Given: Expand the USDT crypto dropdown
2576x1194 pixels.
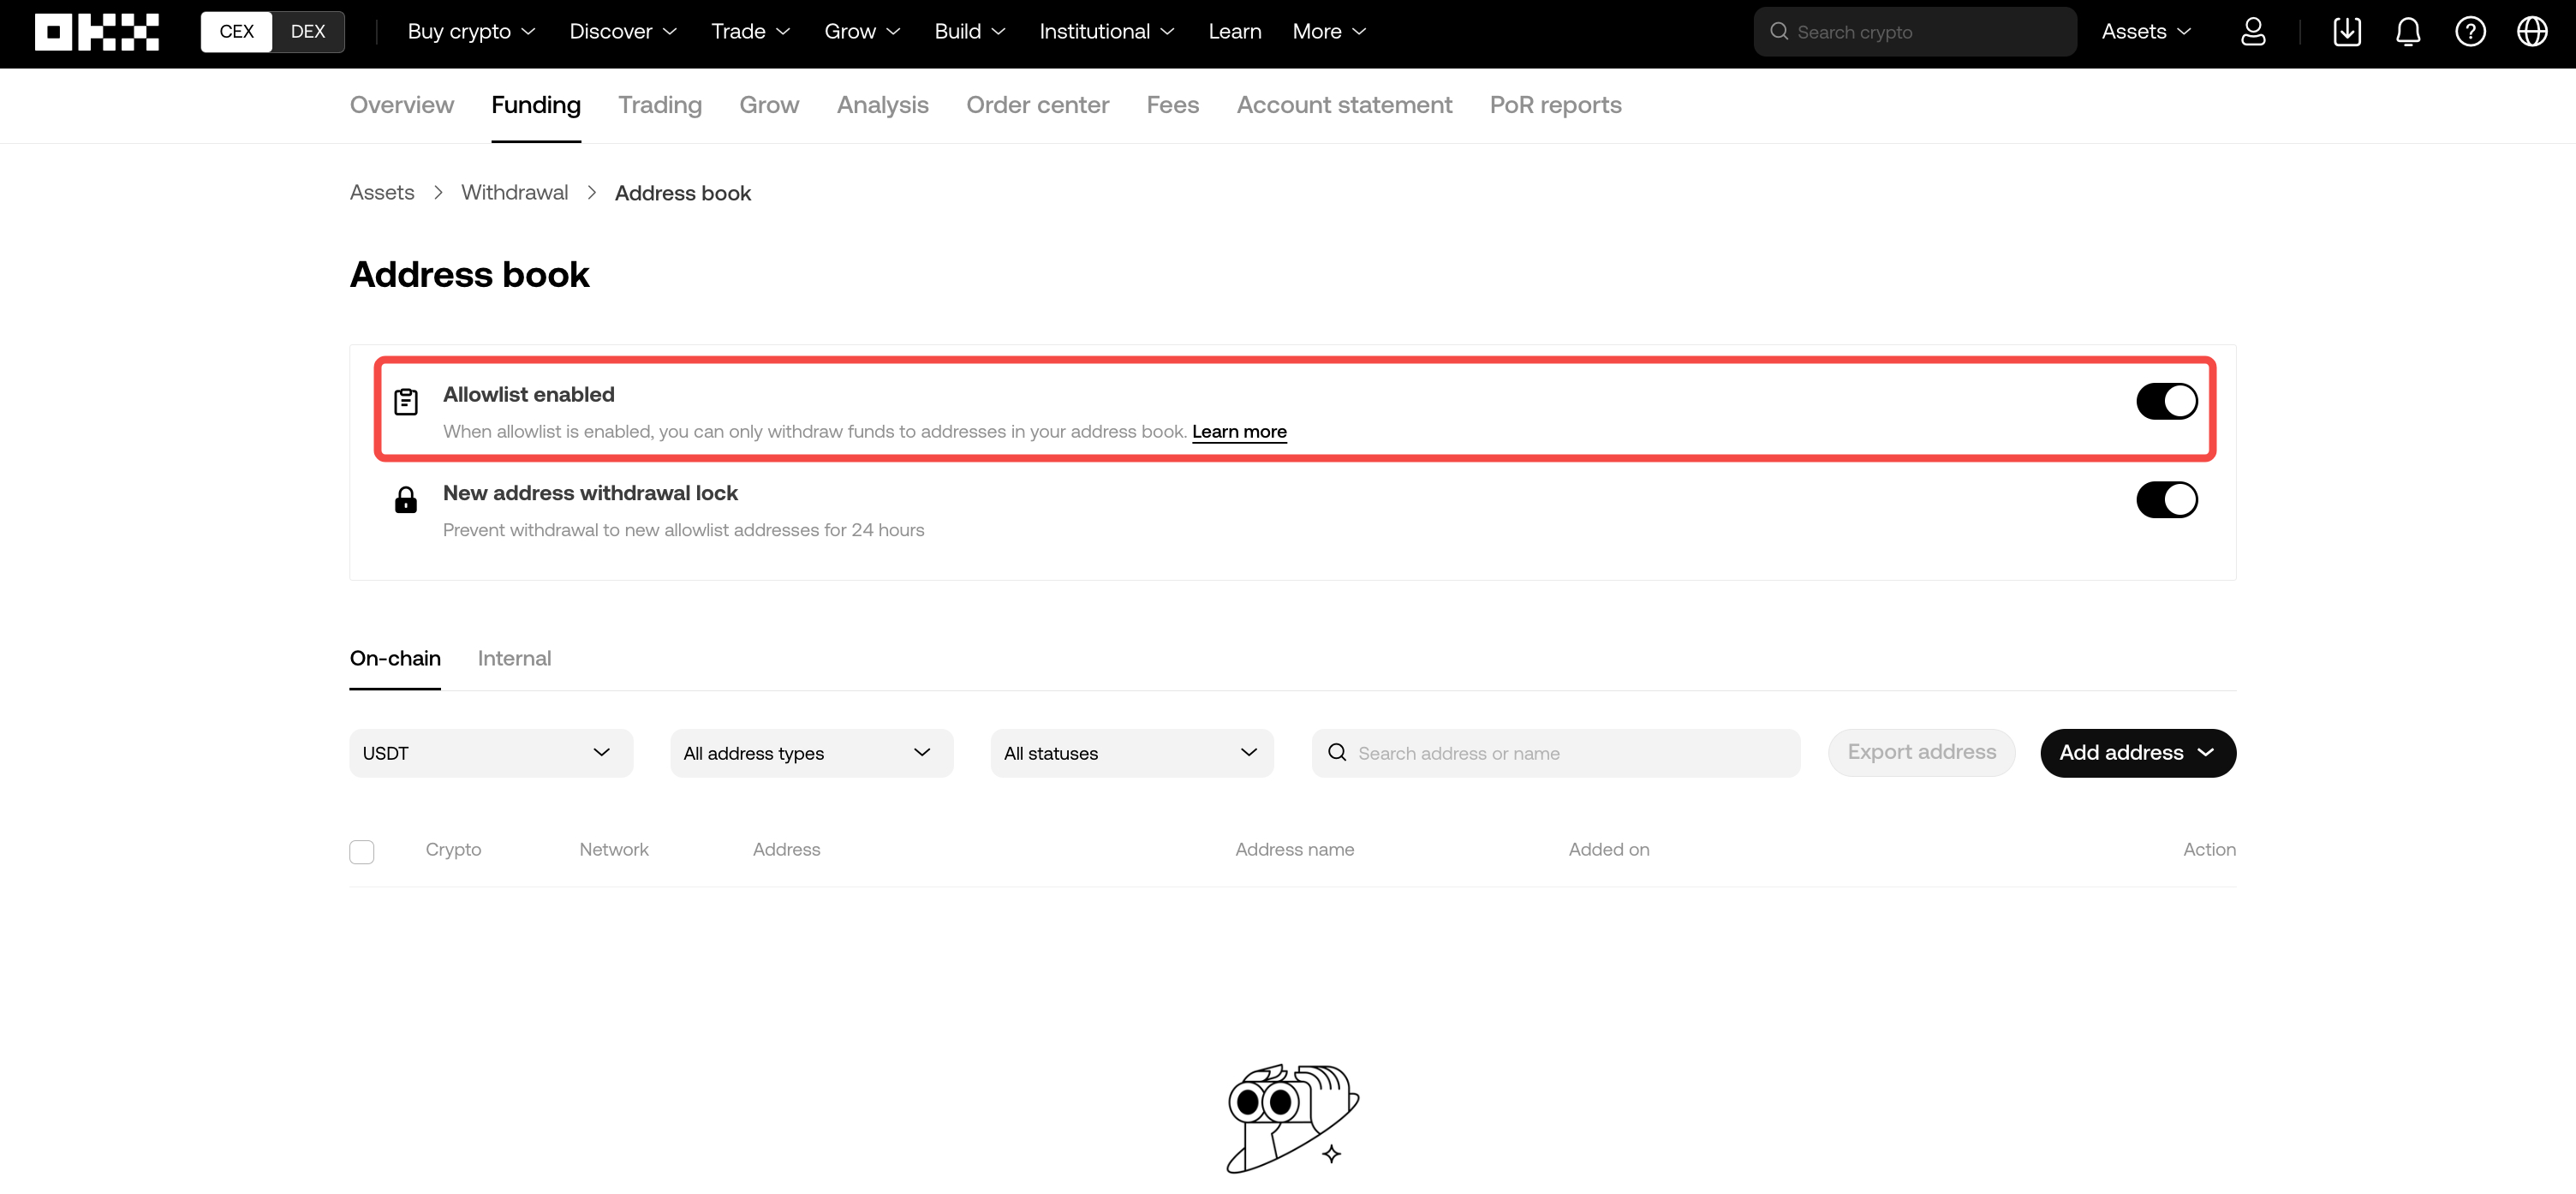Looking at the screenshot, I should point(490,753).
